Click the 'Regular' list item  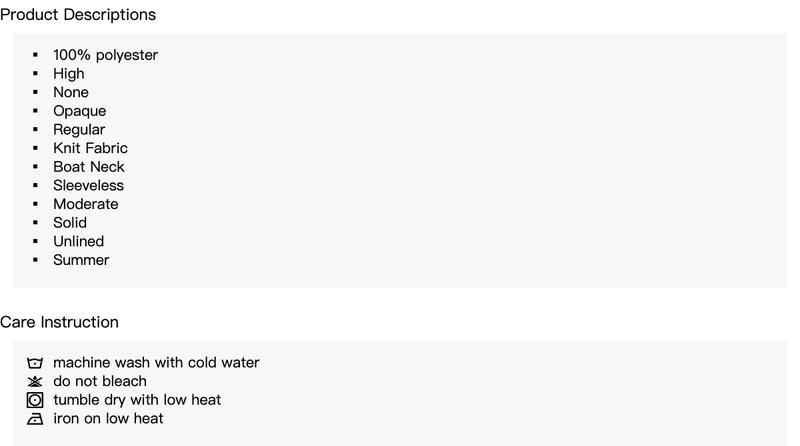point(79,130)
